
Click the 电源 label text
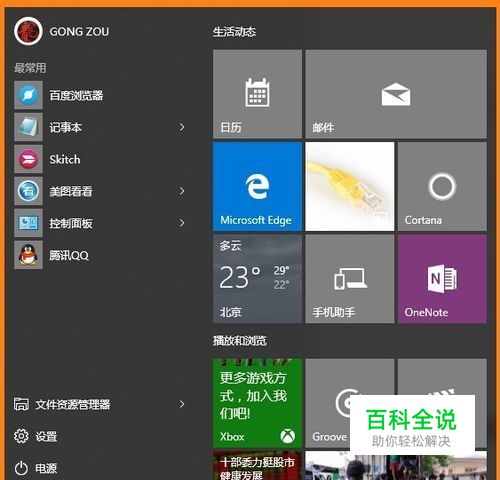pos(46,468)
